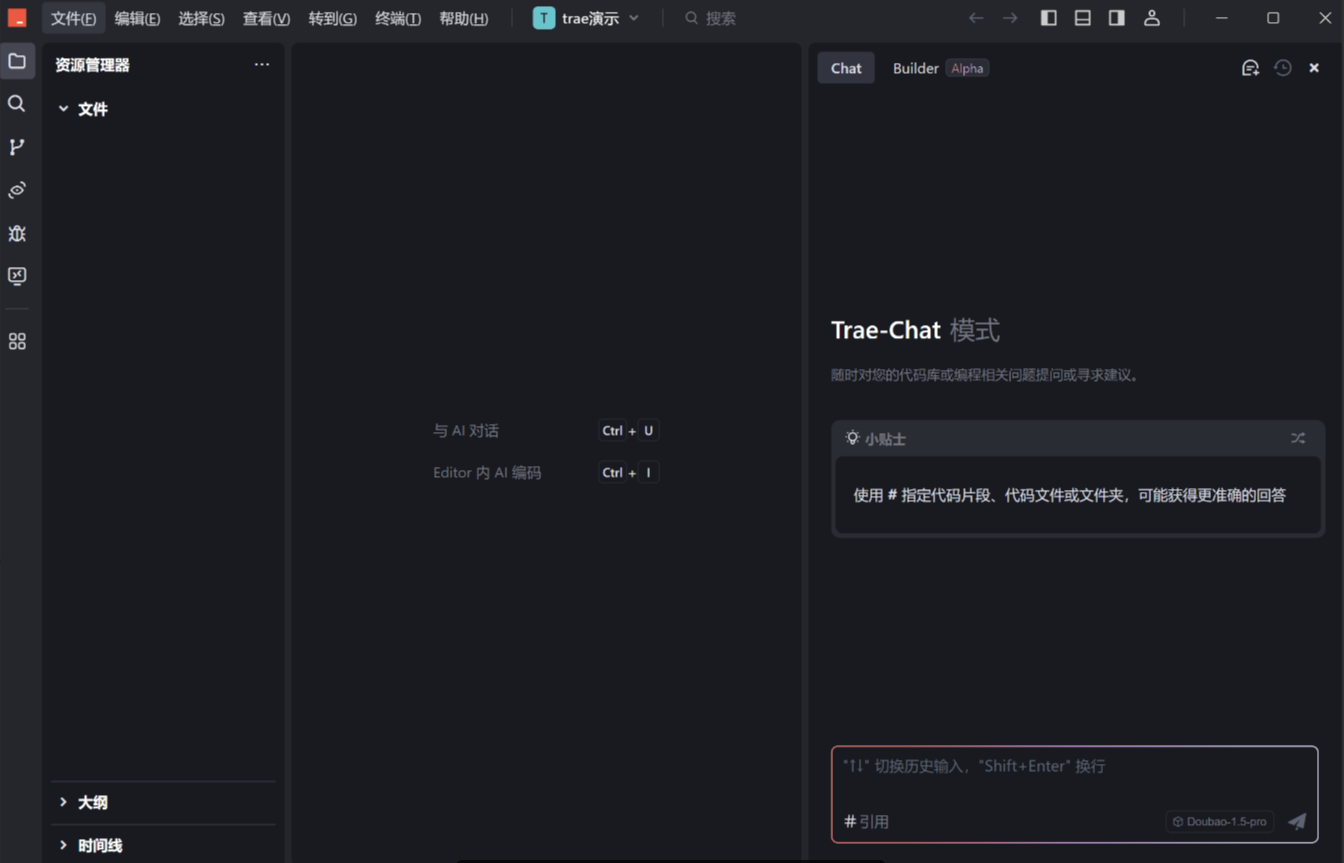1344x863 pixels.
Task: Click the chevron next to trae演示
Action: [x=634, y=18]
